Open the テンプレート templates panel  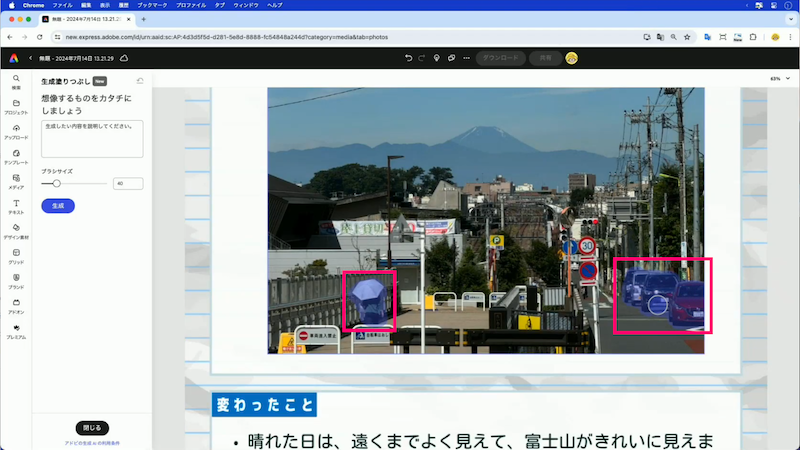coord(16,157)
